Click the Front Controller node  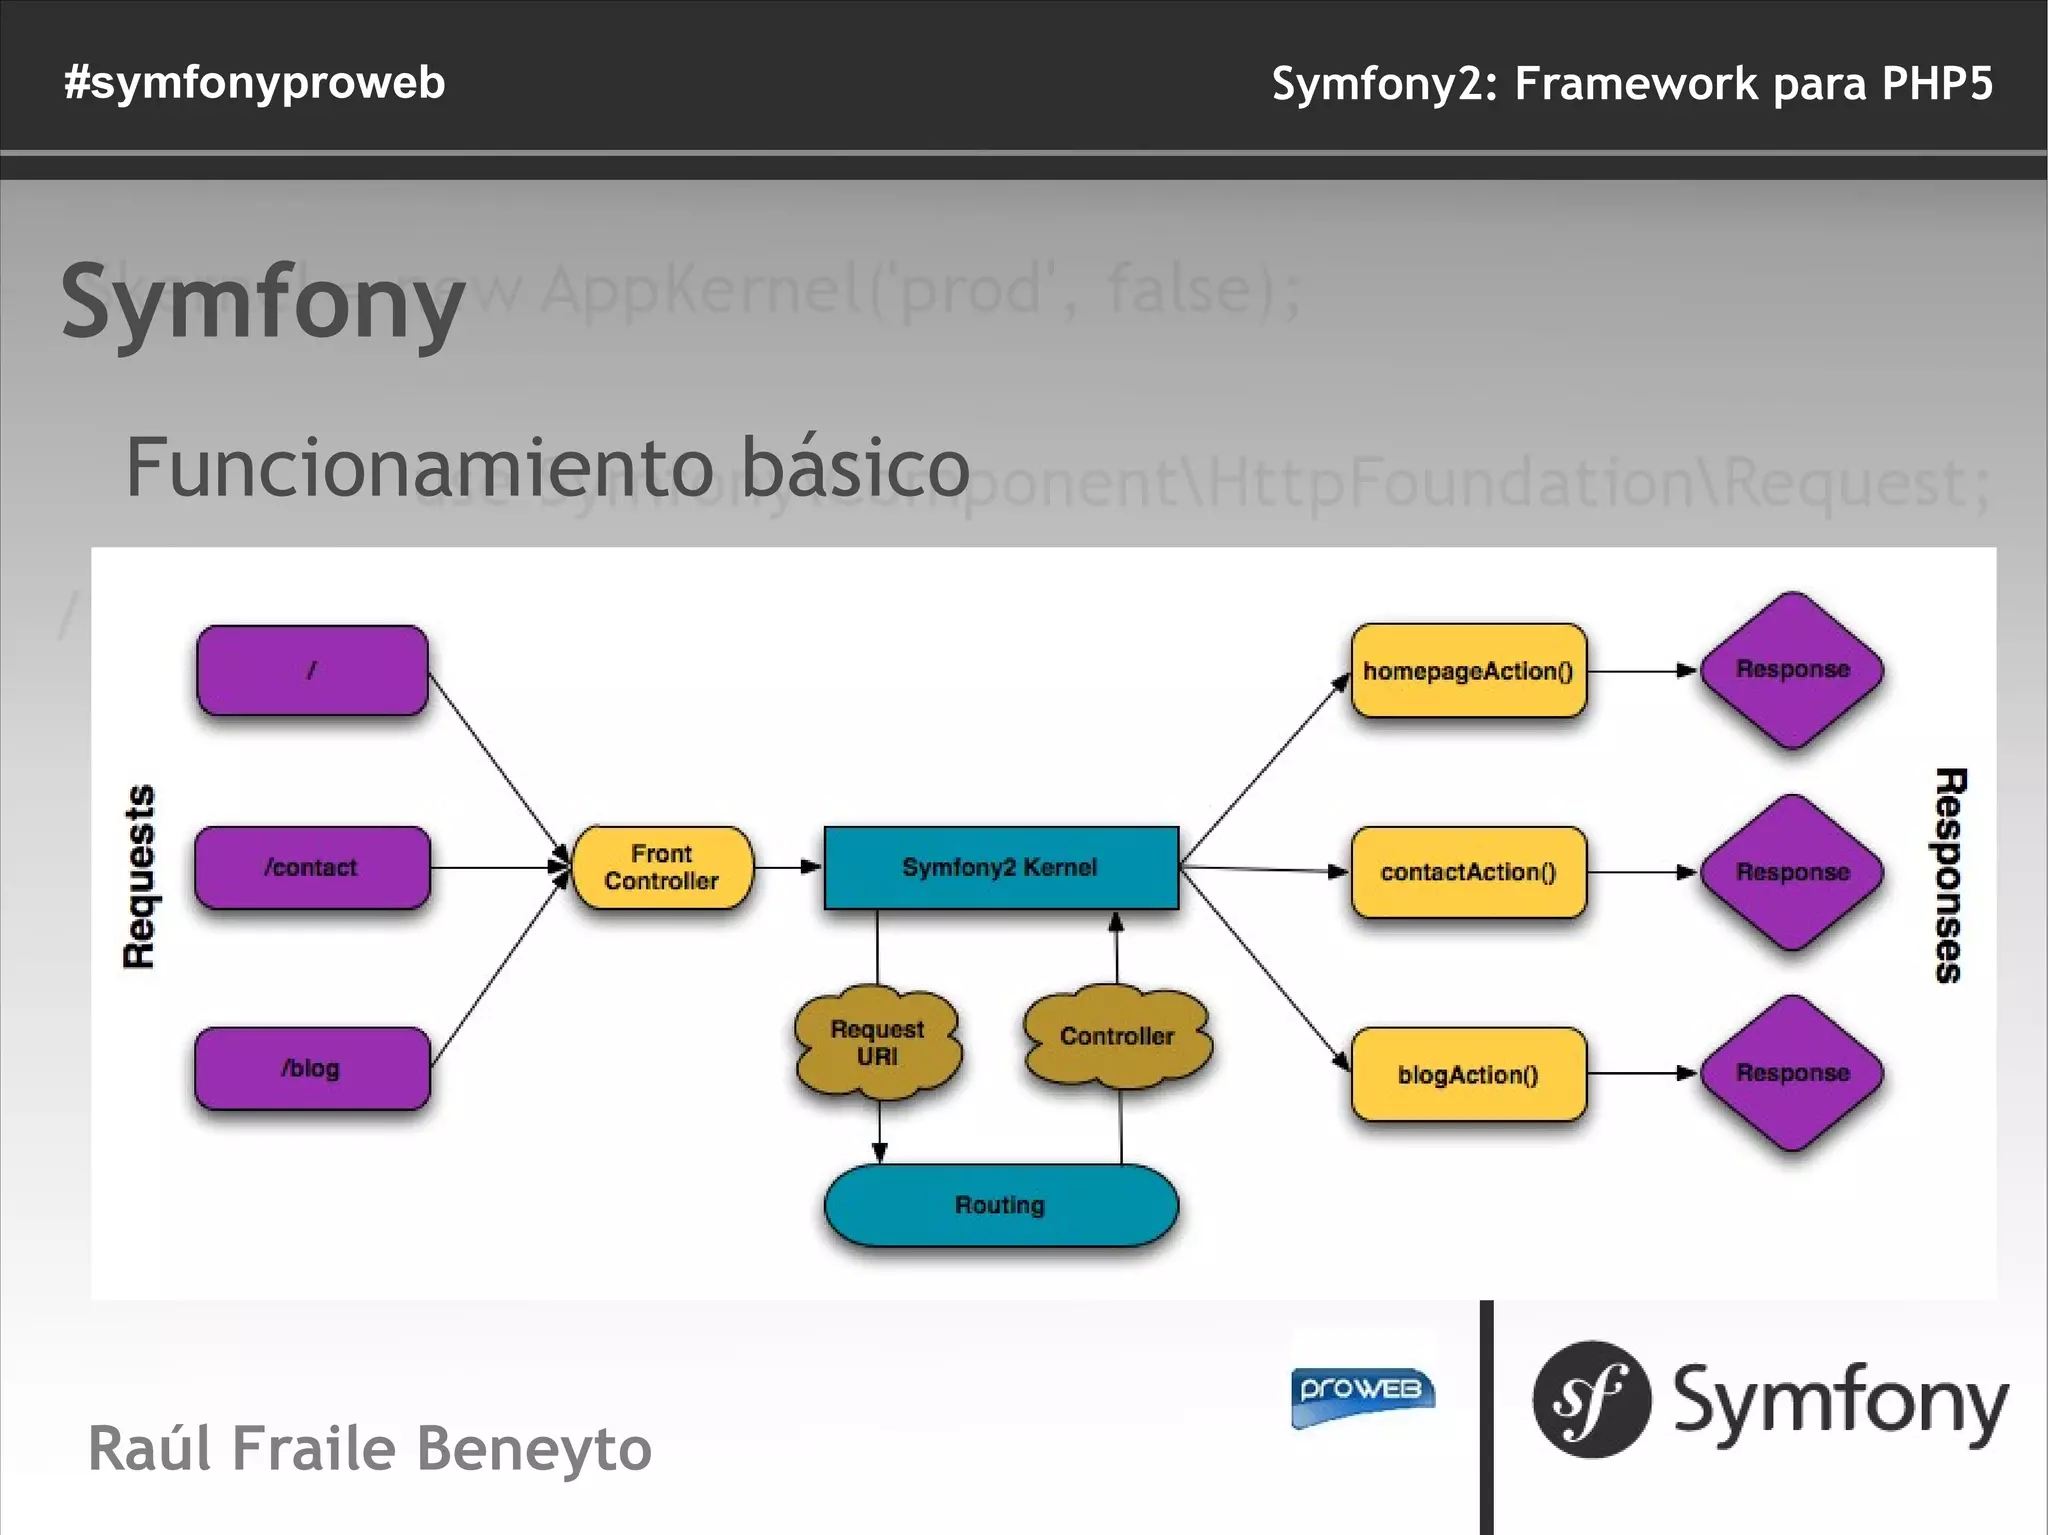pyautogui.click(x=662, y=867)
